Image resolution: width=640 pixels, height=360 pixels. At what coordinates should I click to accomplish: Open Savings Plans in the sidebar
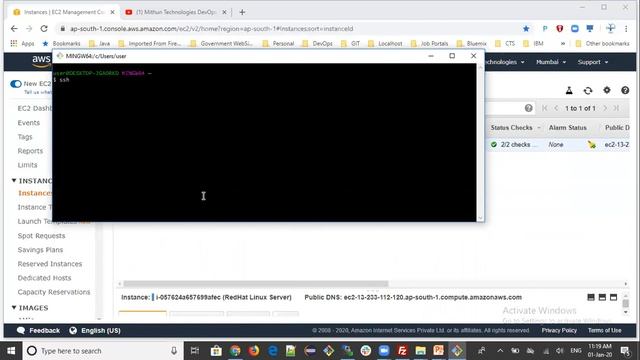[x=40, y=249]
